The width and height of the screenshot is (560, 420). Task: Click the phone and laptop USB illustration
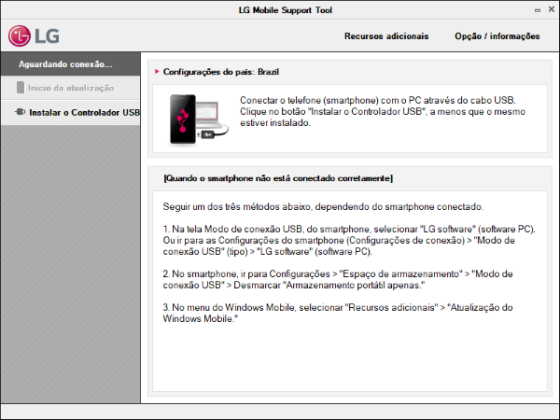tap(199, 119)
